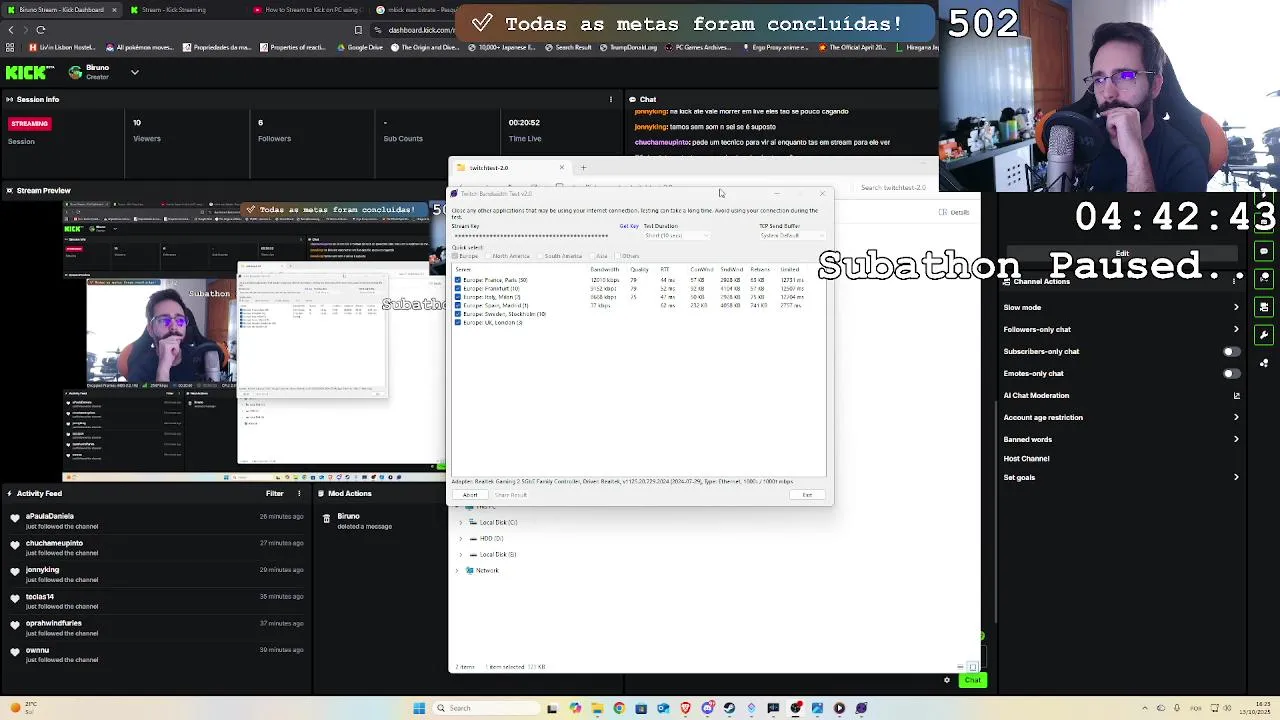
Task: Click Abort button in bandwidth test
Action: [470, 495]
